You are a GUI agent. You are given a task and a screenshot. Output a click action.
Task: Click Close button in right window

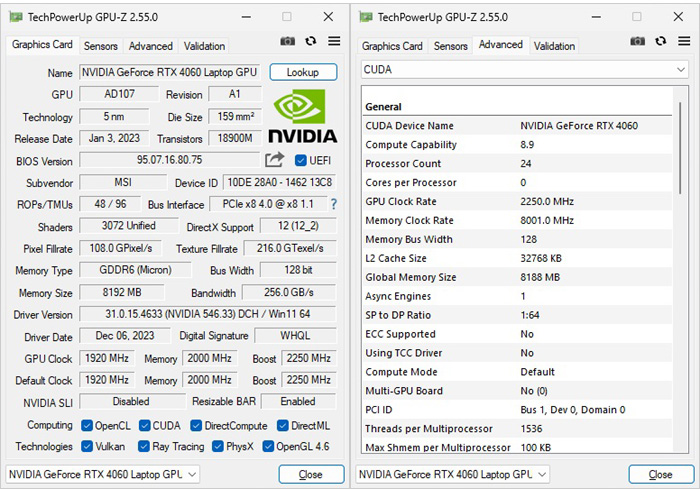660,474
